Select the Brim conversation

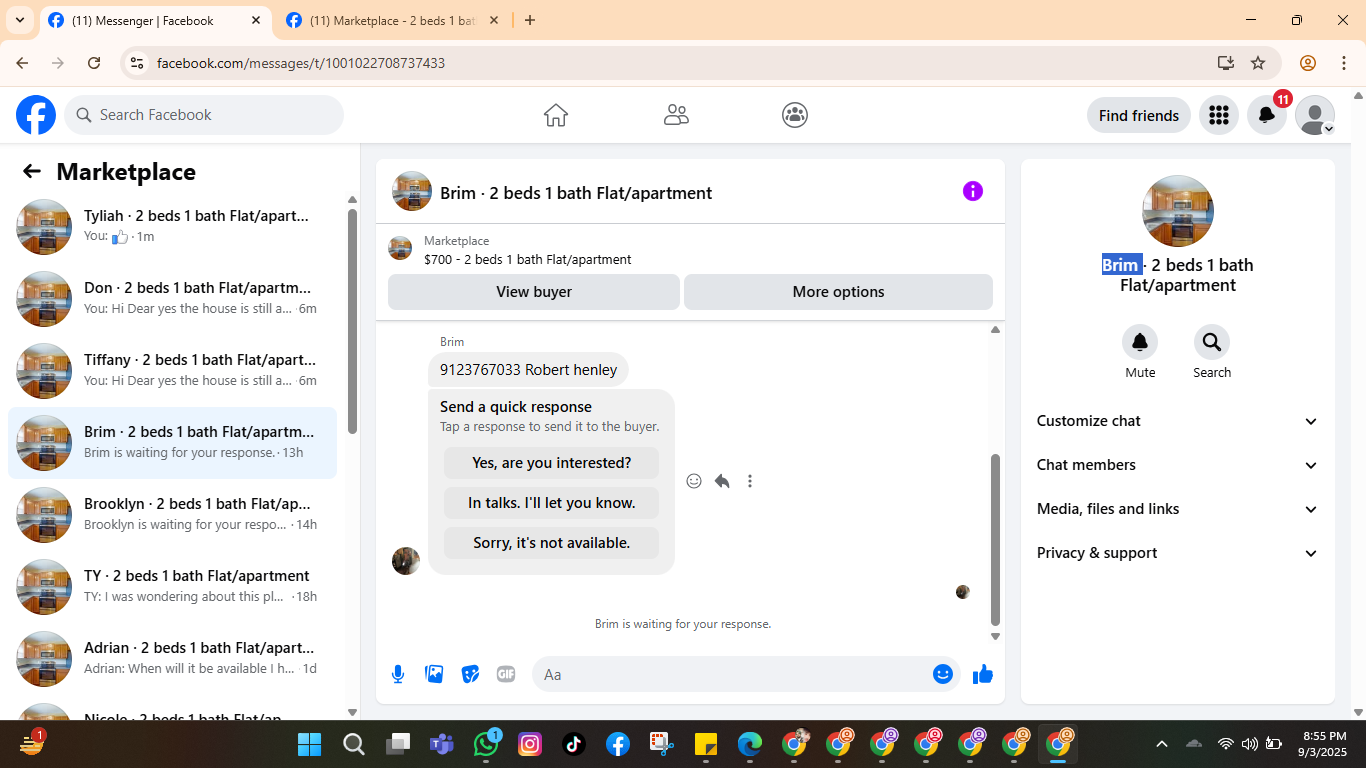click(172, 443)
